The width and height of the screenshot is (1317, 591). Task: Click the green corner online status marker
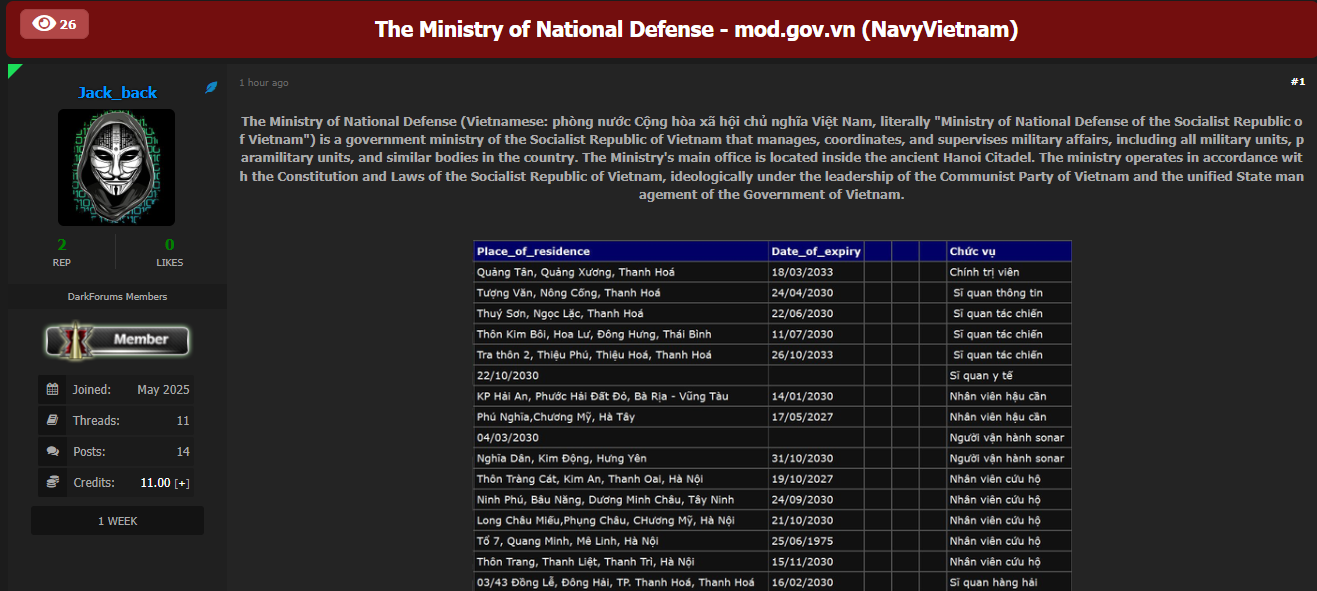tap(14, 69)
